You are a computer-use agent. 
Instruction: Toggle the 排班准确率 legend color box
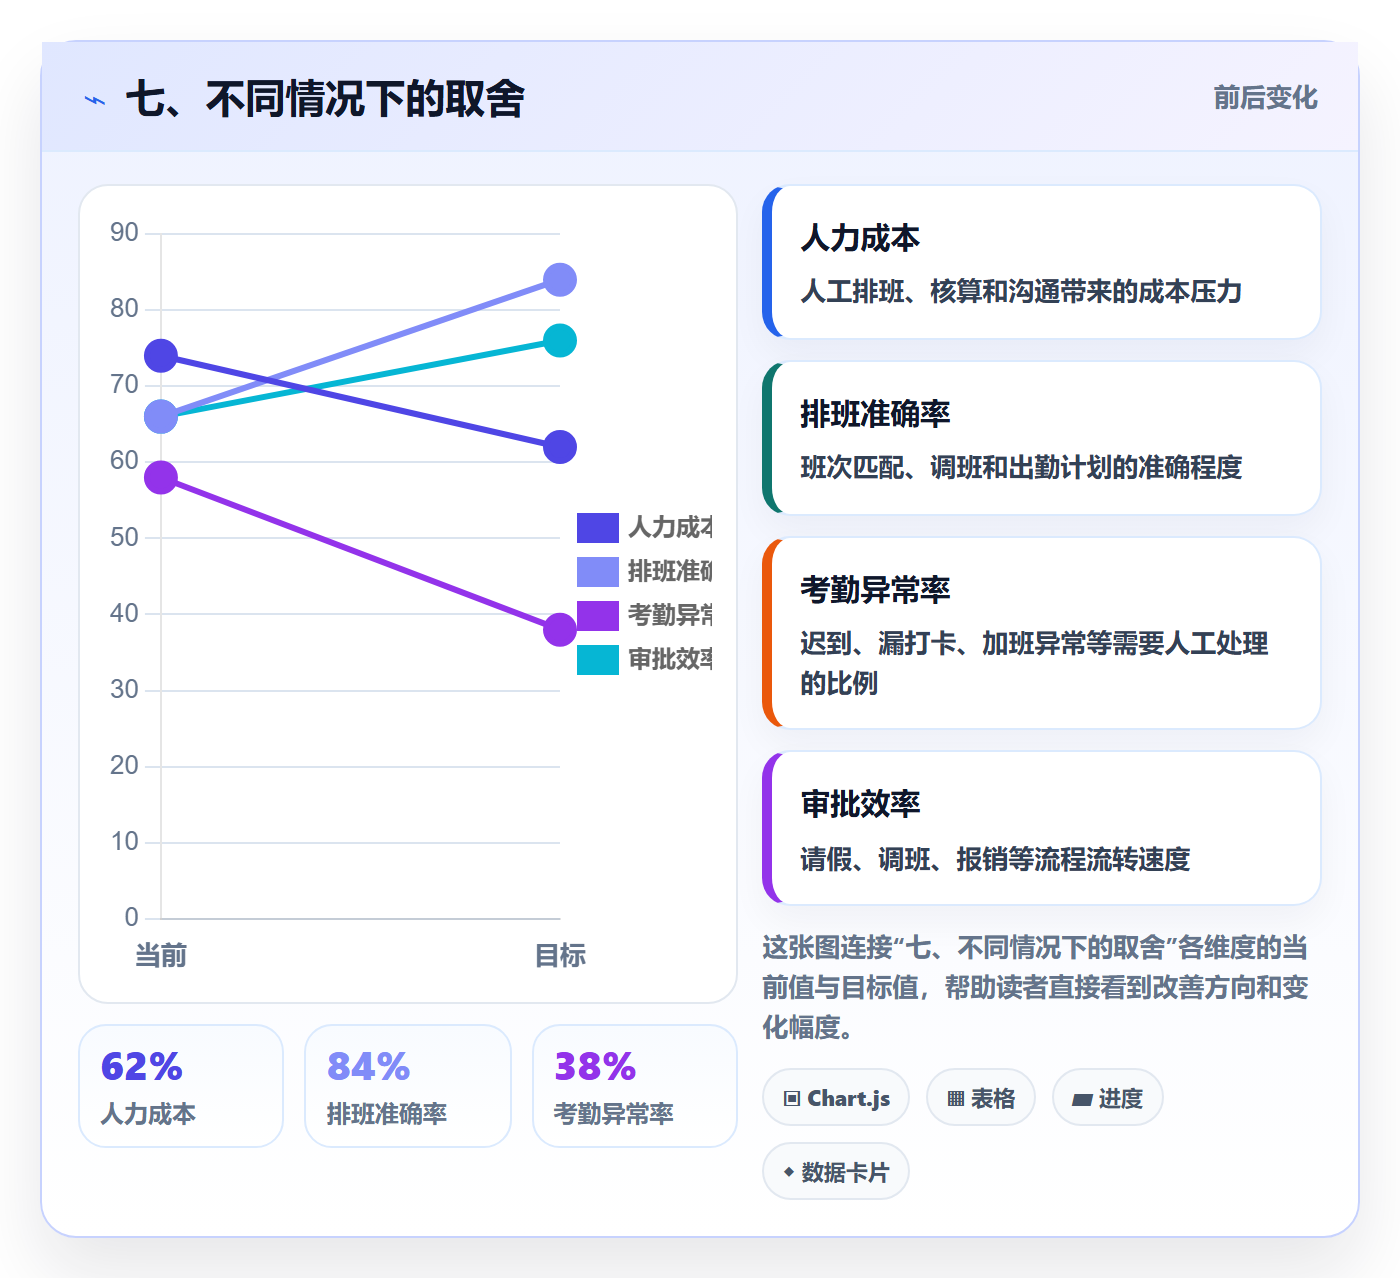(598, 571)
